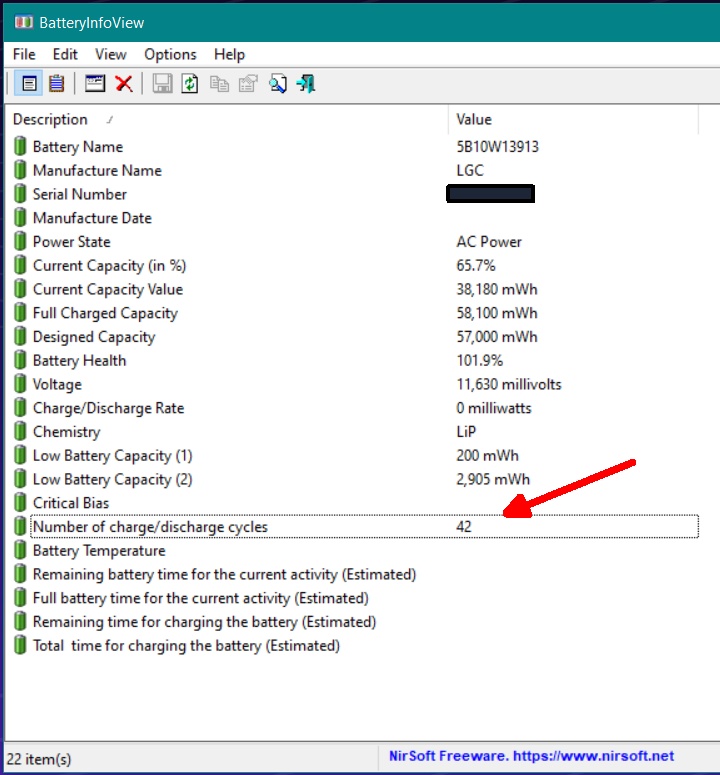The width and height of the screenshot is (720, 775).
Task: Refresh battery data with the green arrows icon
Action: click(190, 84)
